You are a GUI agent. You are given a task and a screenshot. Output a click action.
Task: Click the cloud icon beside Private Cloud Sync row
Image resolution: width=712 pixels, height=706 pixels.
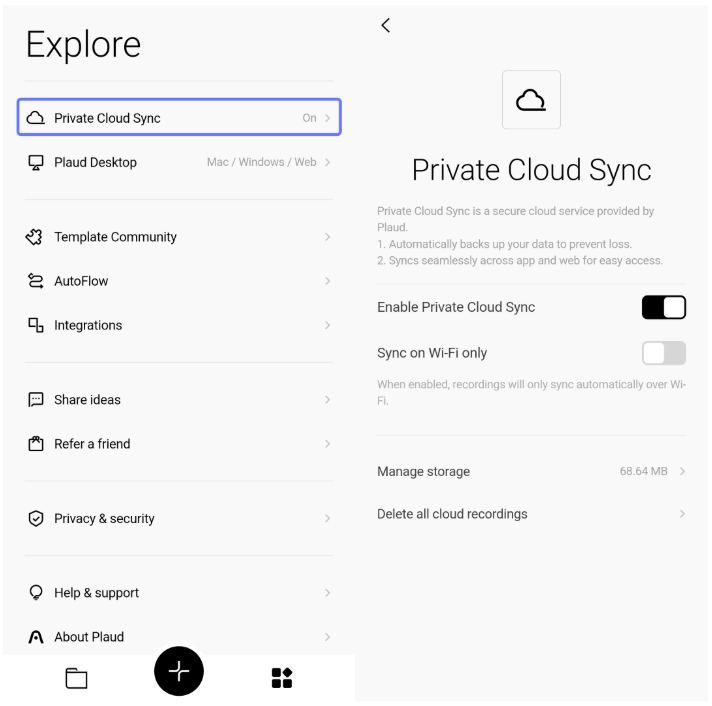[35, 118]
